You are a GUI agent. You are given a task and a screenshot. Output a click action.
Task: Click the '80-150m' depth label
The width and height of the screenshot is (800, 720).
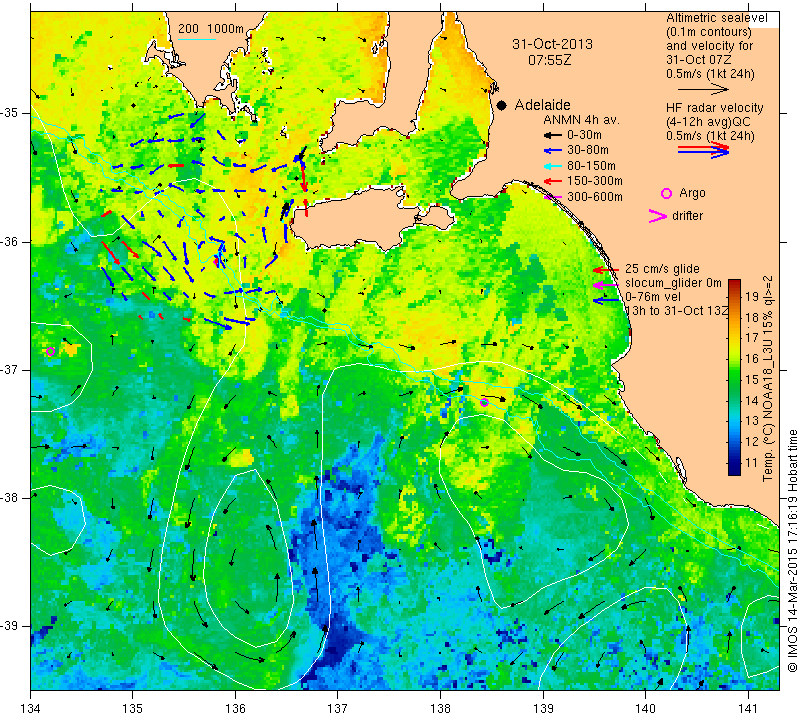tap(591, 166)
